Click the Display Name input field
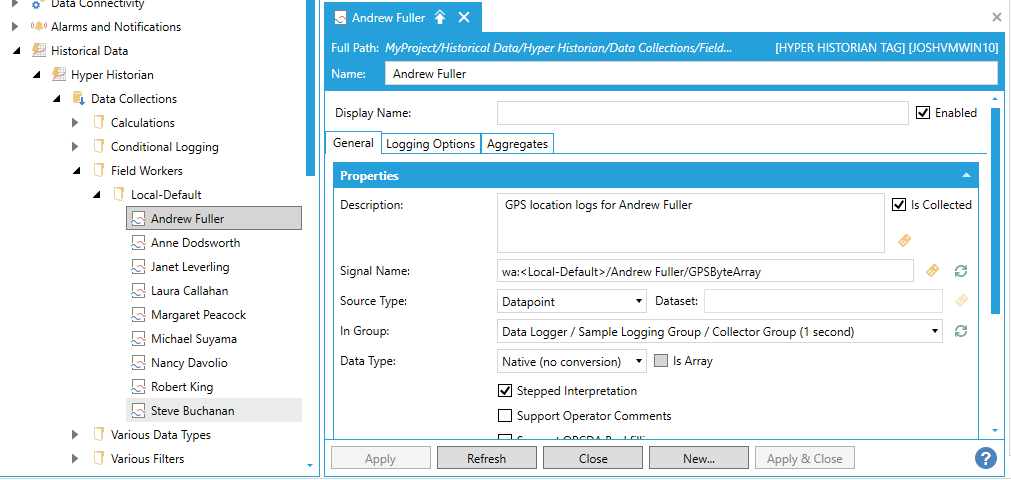The image size is (1011, 480). pyautogui.click(x=702, y=113)
